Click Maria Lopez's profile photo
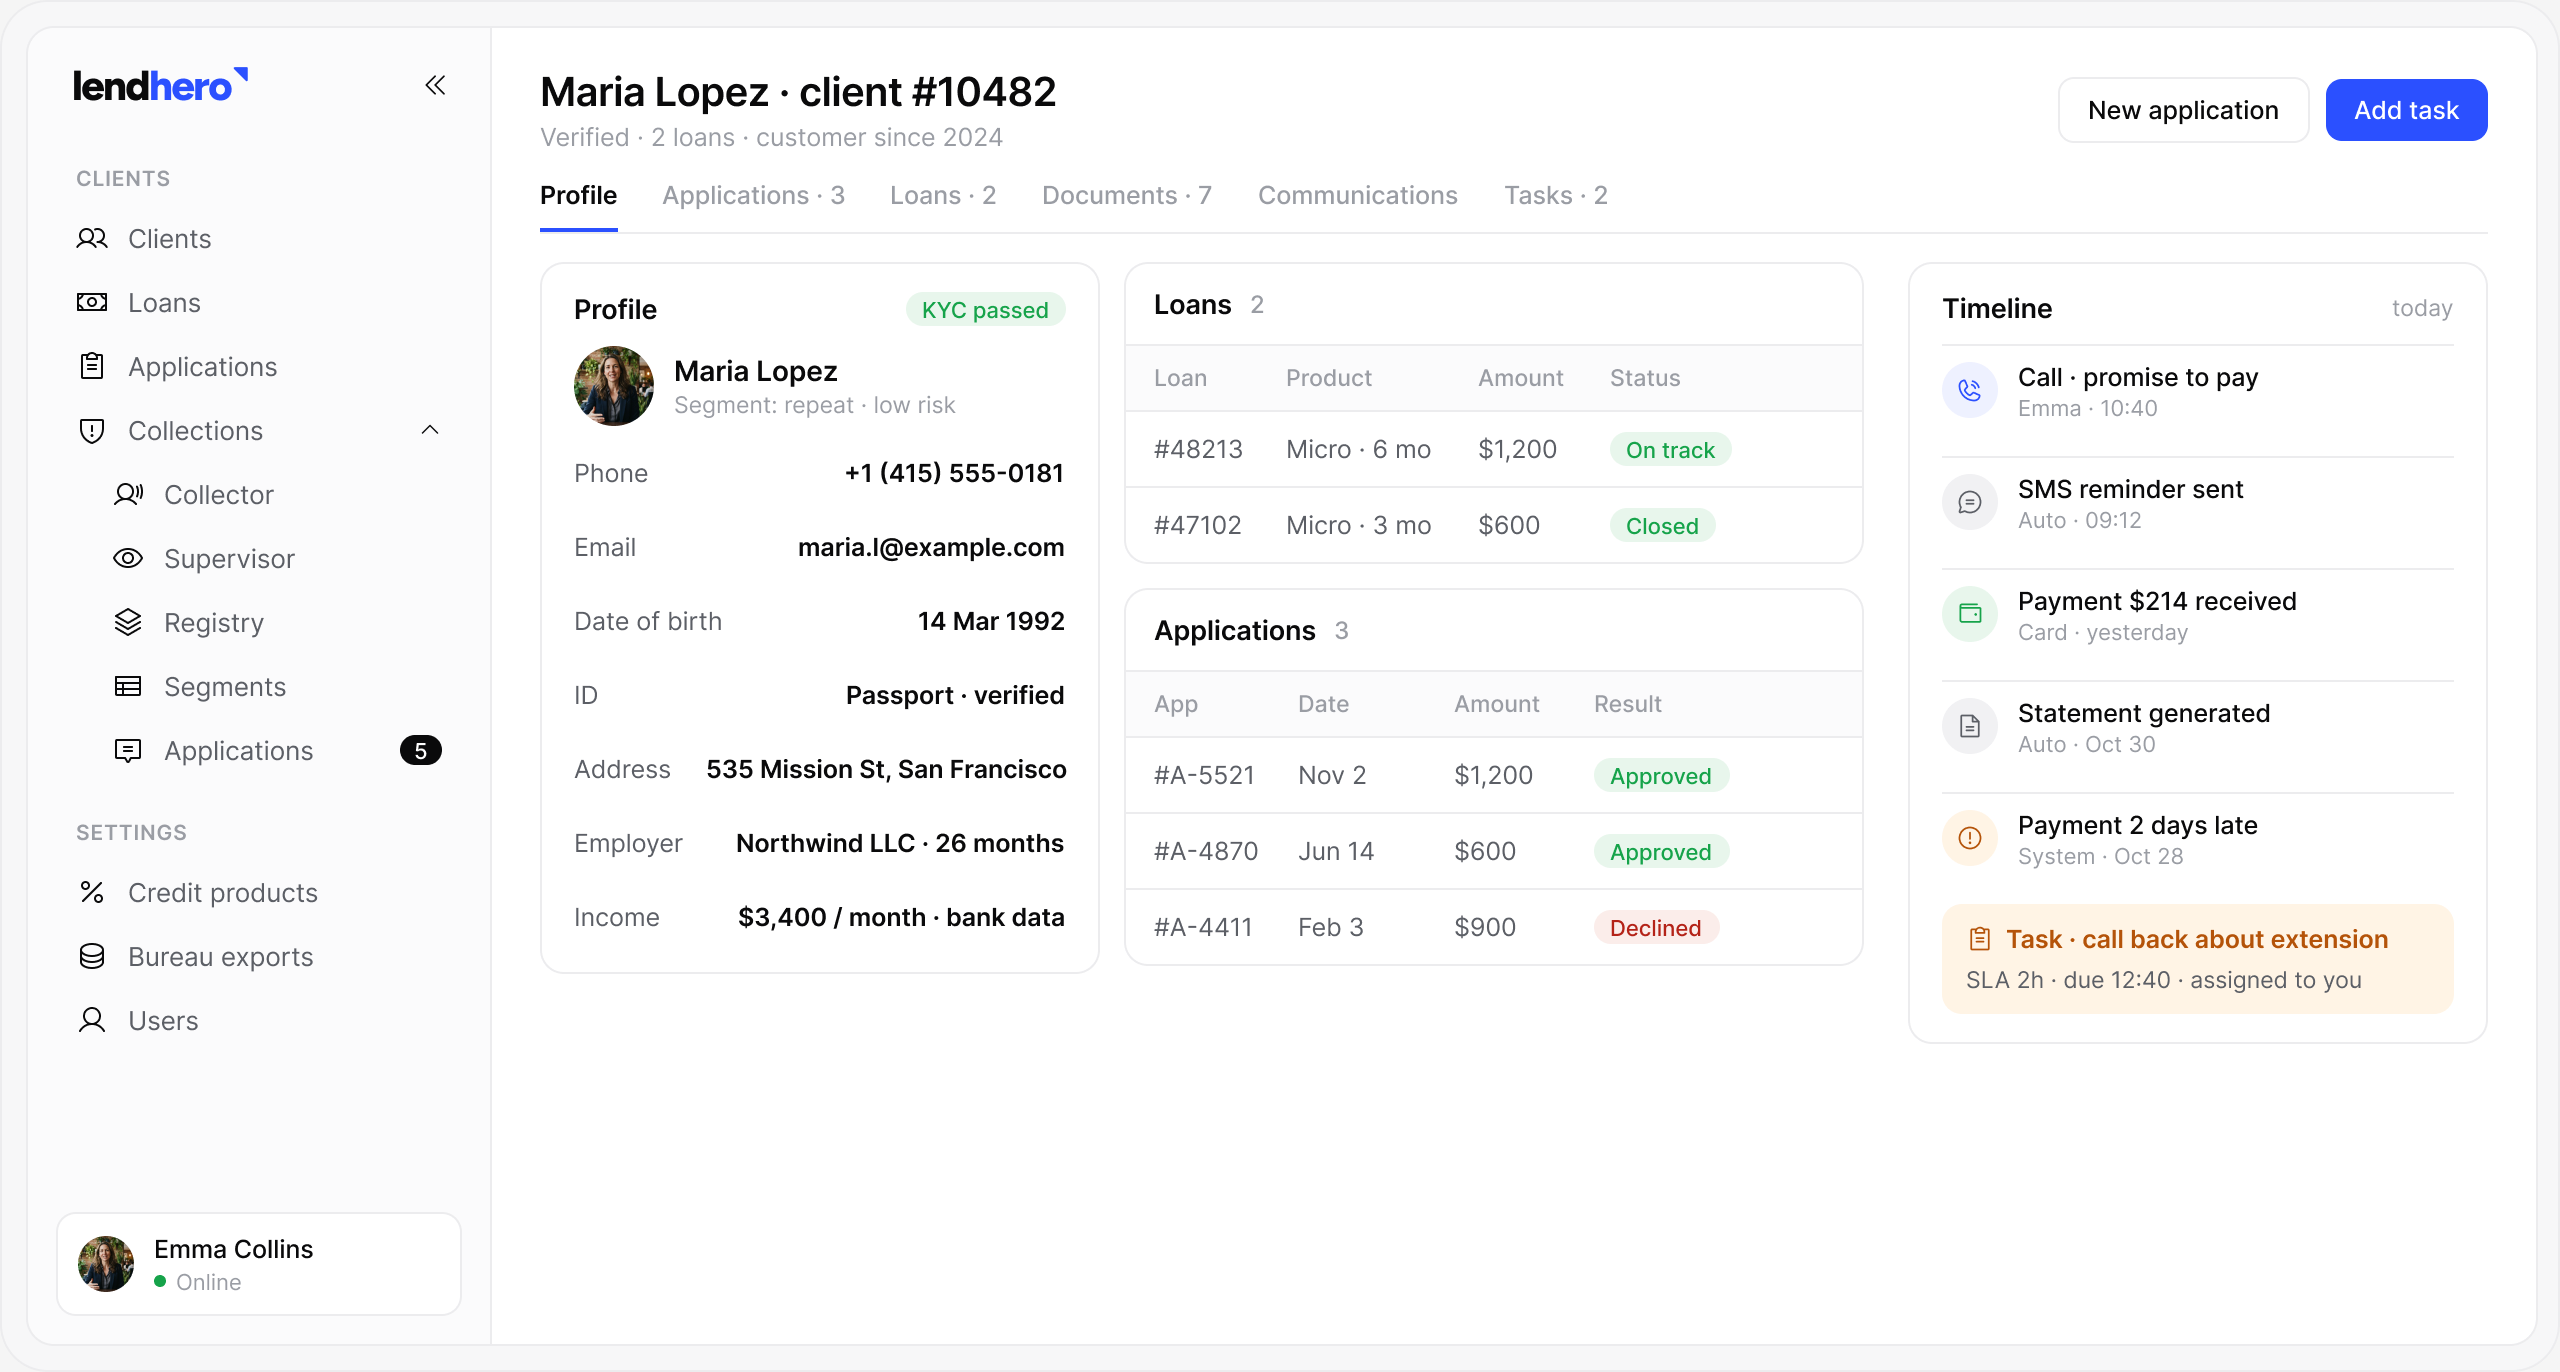Image resolution: width=2560 pixels, height=1372 pixels. 614,386
